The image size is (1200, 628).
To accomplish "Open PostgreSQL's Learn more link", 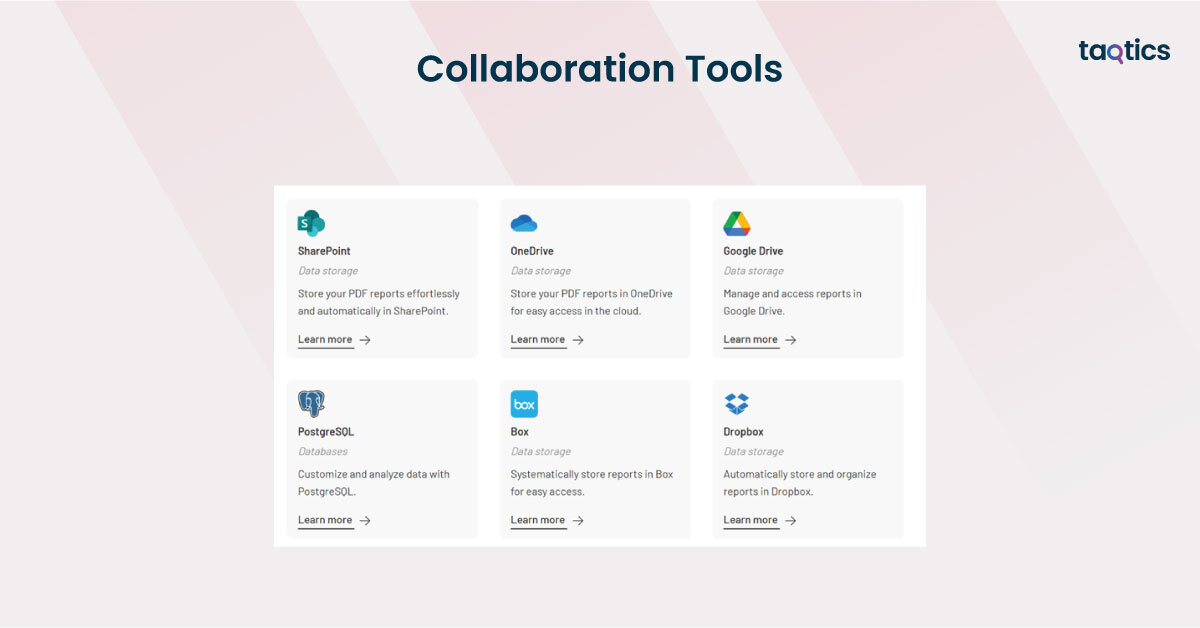I will click(325, 520).
